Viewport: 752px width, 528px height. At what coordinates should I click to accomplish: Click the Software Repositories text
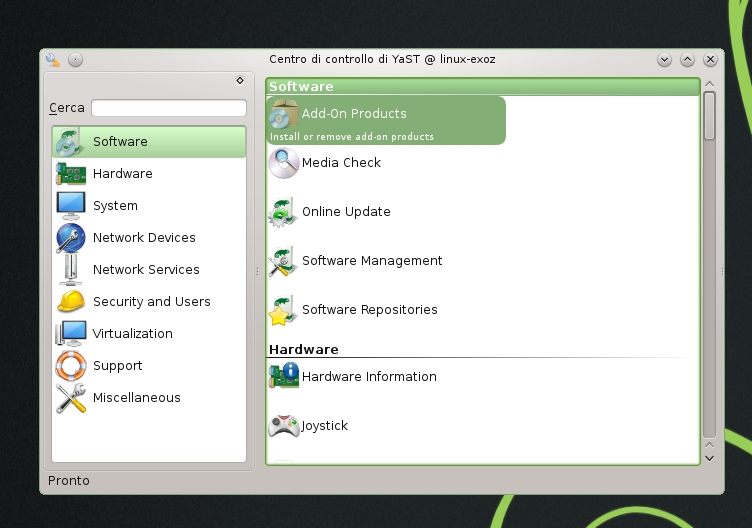tap(370, 310)
